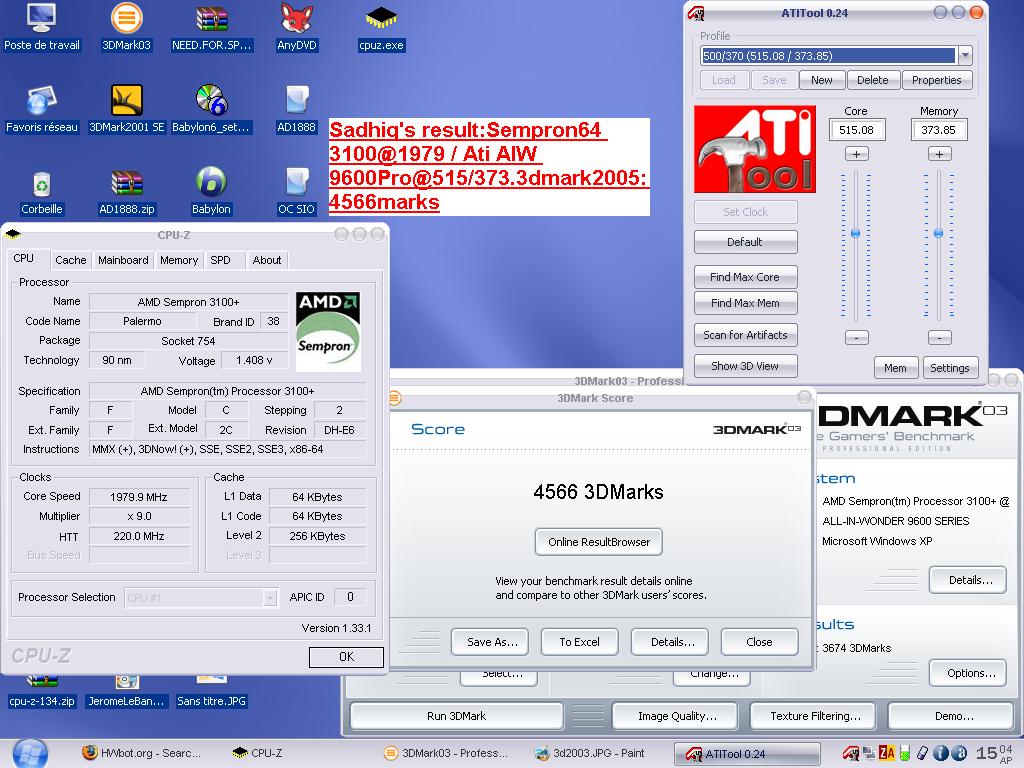This screenshot has width=1024, height=768.
Task: Open Image Quality... in 3DMark03
Action: [677, 716]
